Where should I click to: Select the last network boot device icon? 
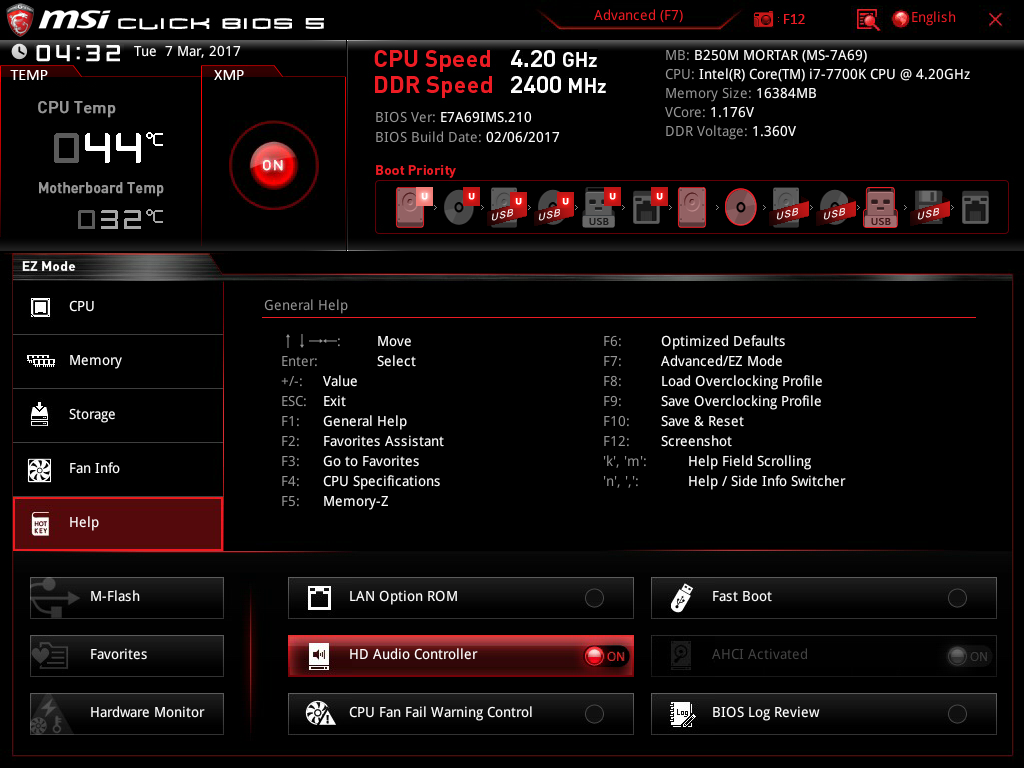click(975, 207)
